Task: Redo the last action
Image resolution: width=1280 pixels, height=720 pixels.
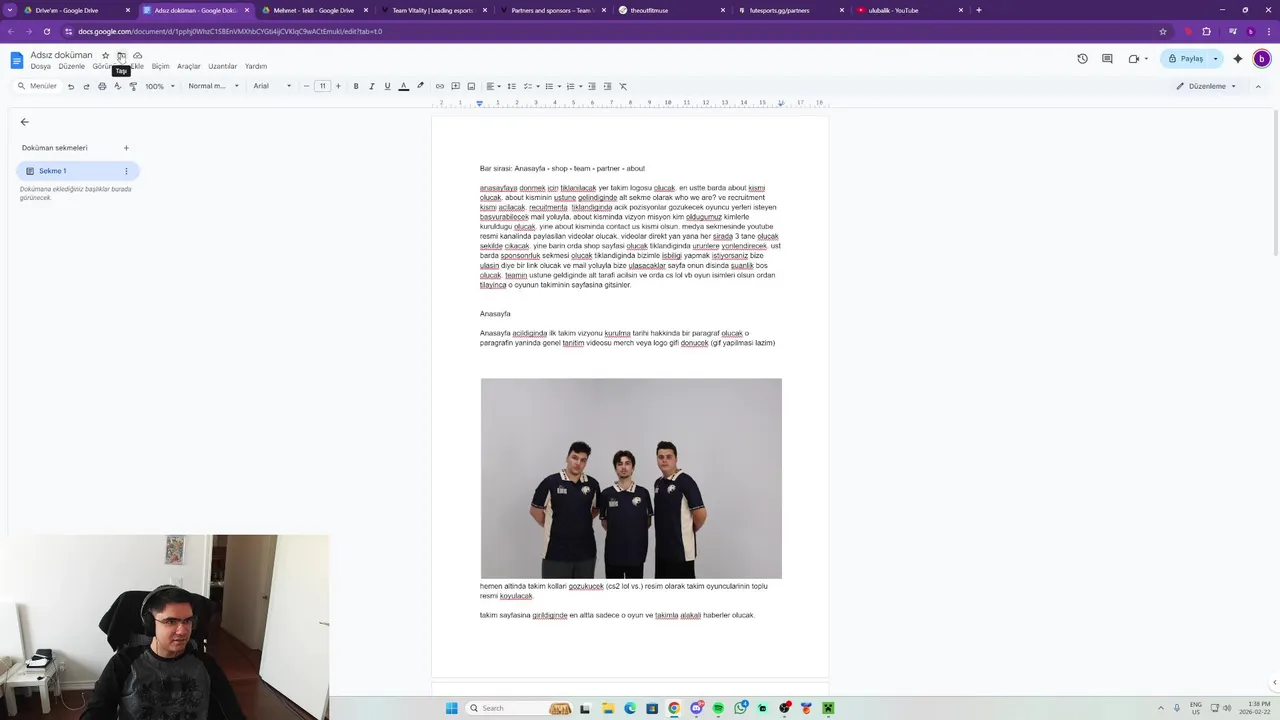Action: (x=86, y=86)
